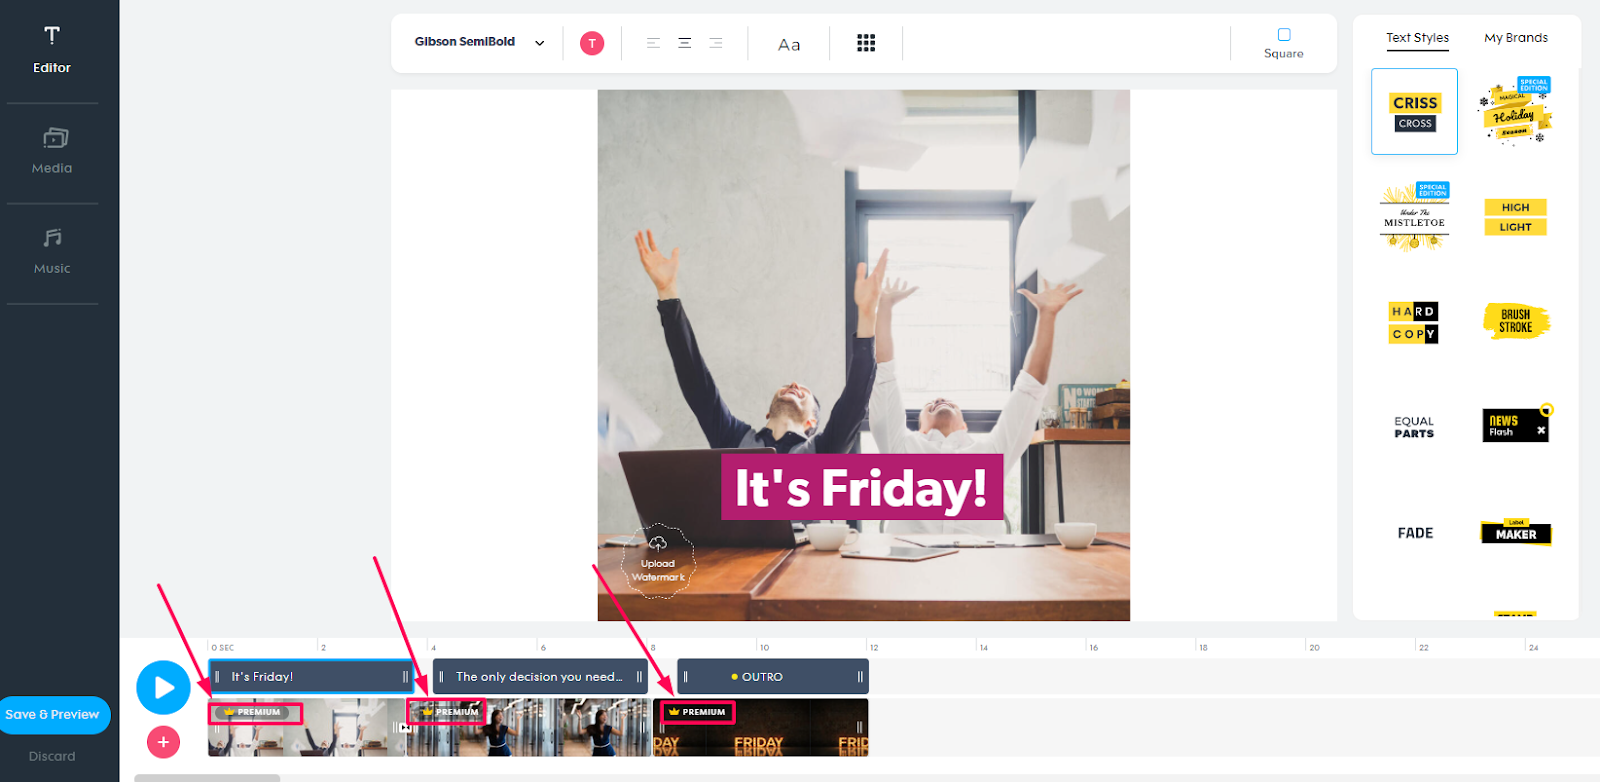Play the video preview

163,687
